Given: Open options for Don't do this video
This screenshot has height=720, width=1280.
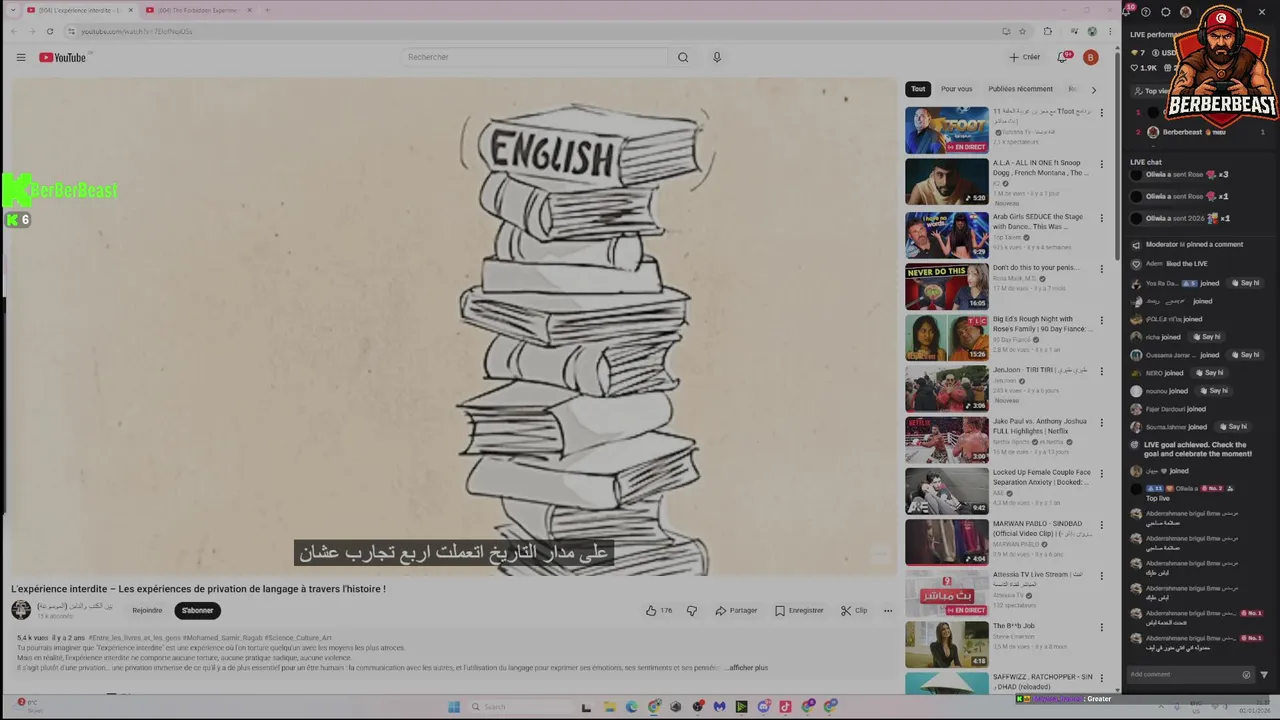Looking at the screenshot, I should [1102, 269].
